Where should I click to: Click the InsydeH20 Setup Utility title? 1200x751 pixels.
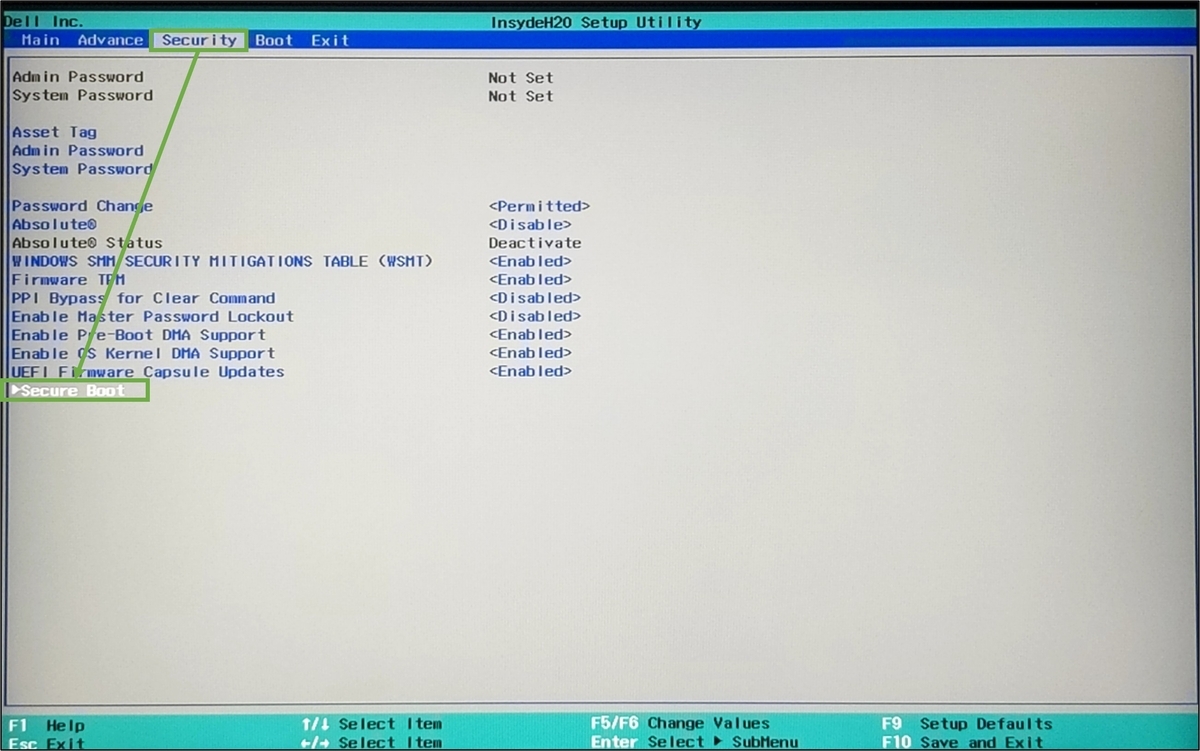596,22
